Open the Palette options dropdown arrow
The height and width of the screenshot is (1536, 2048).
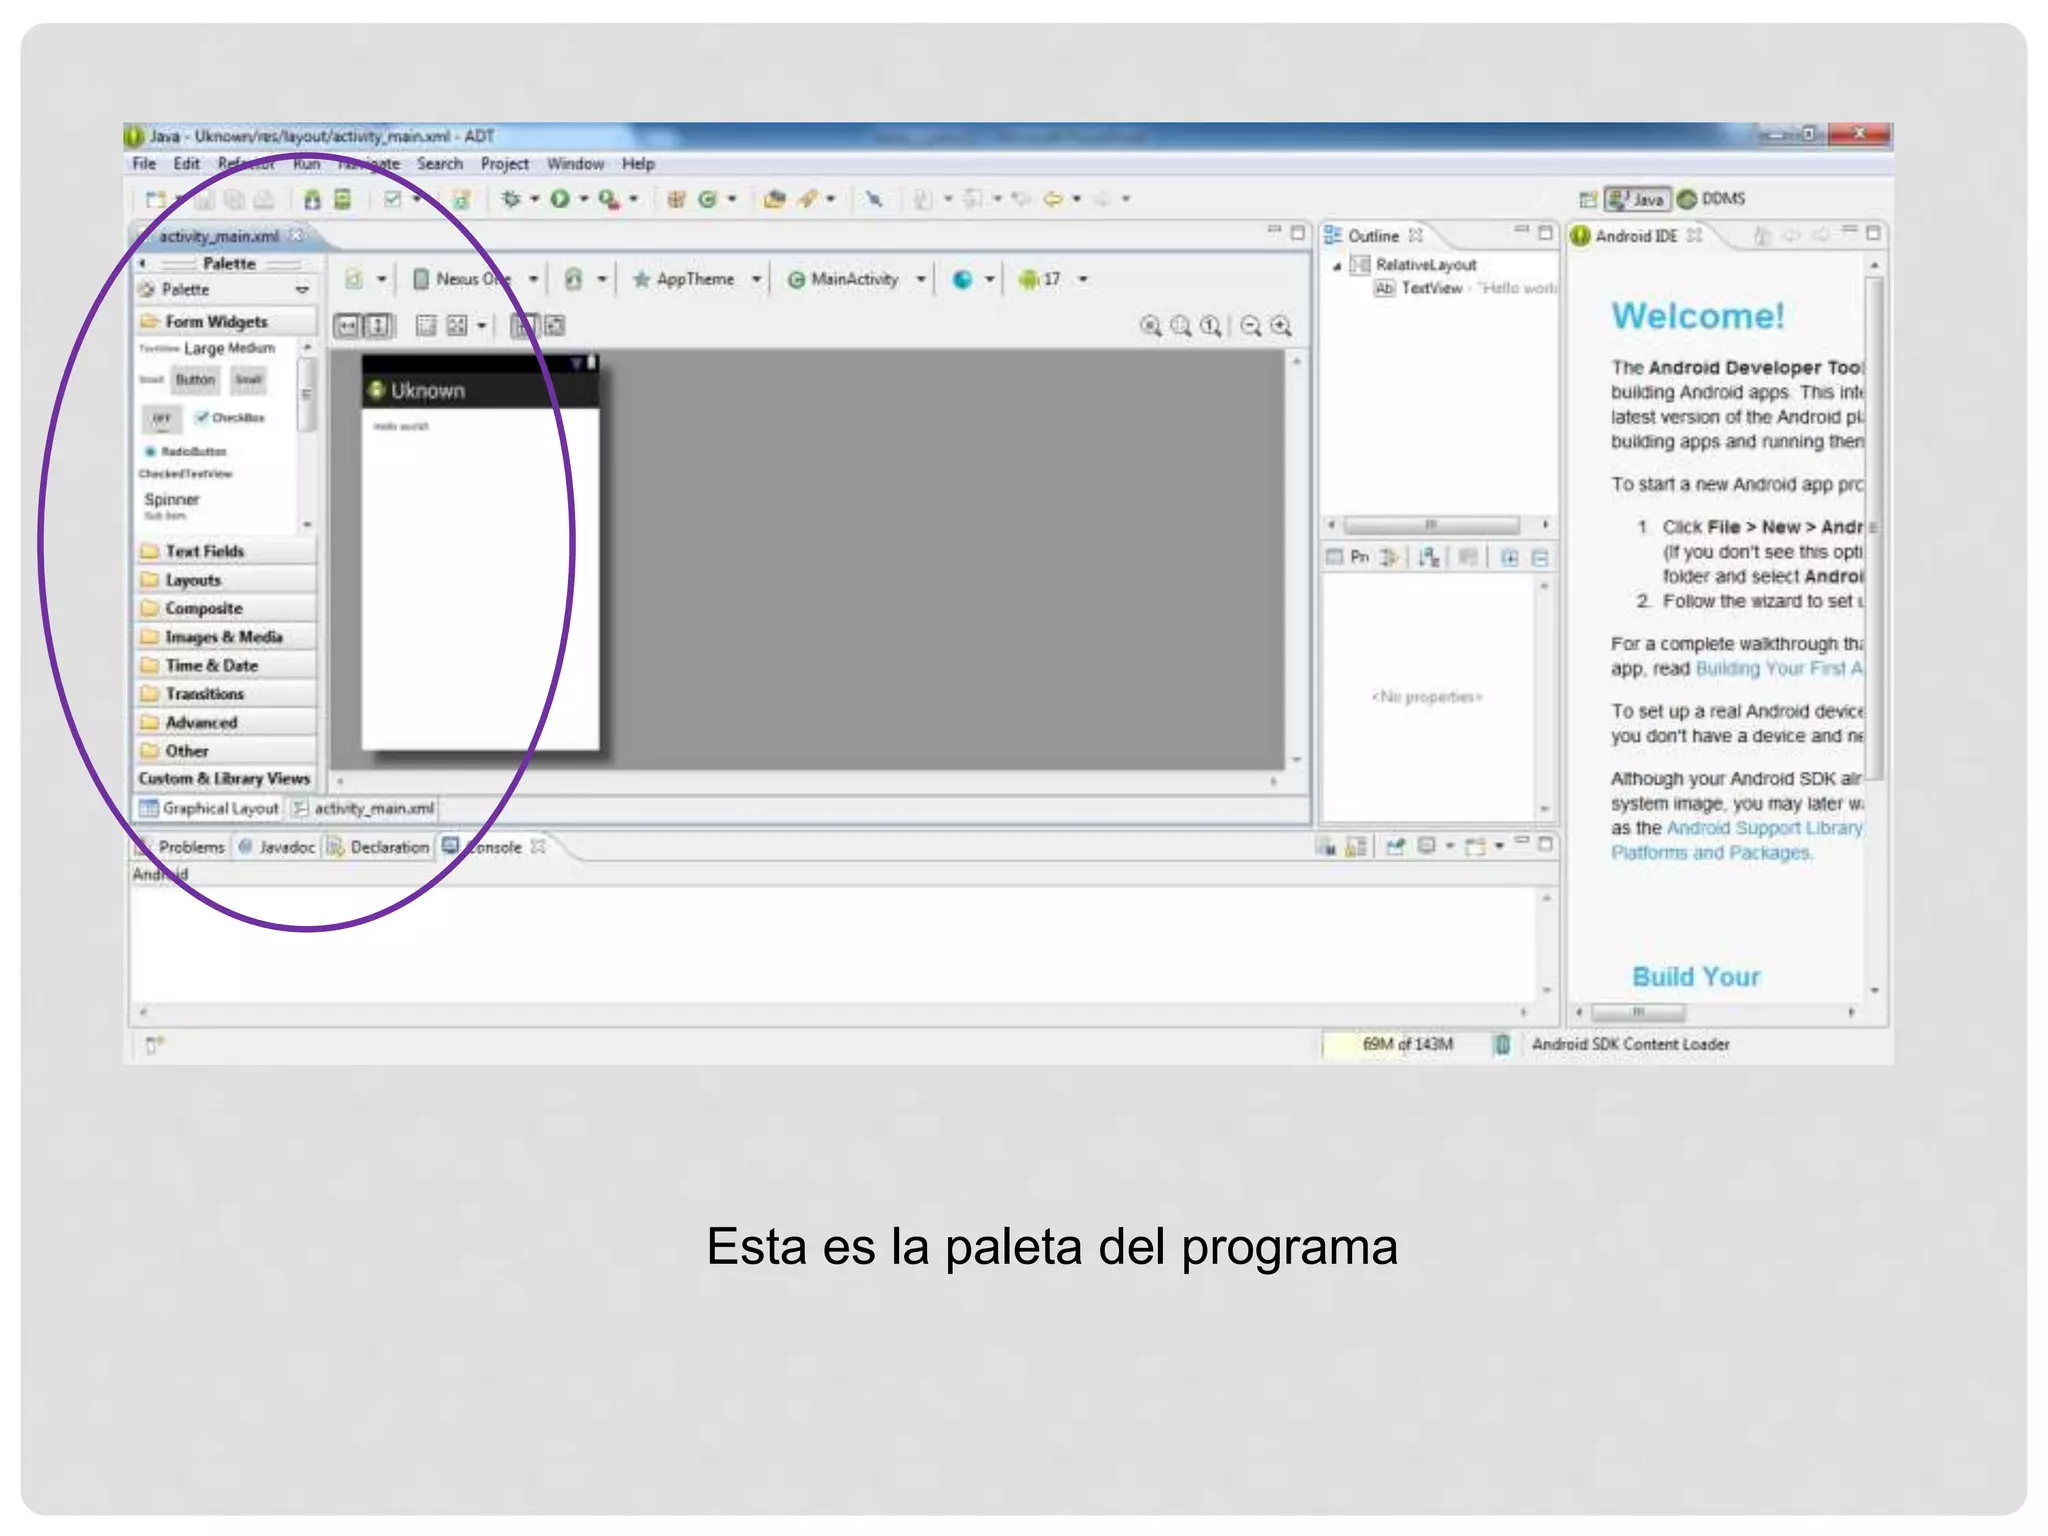(302, 290)
